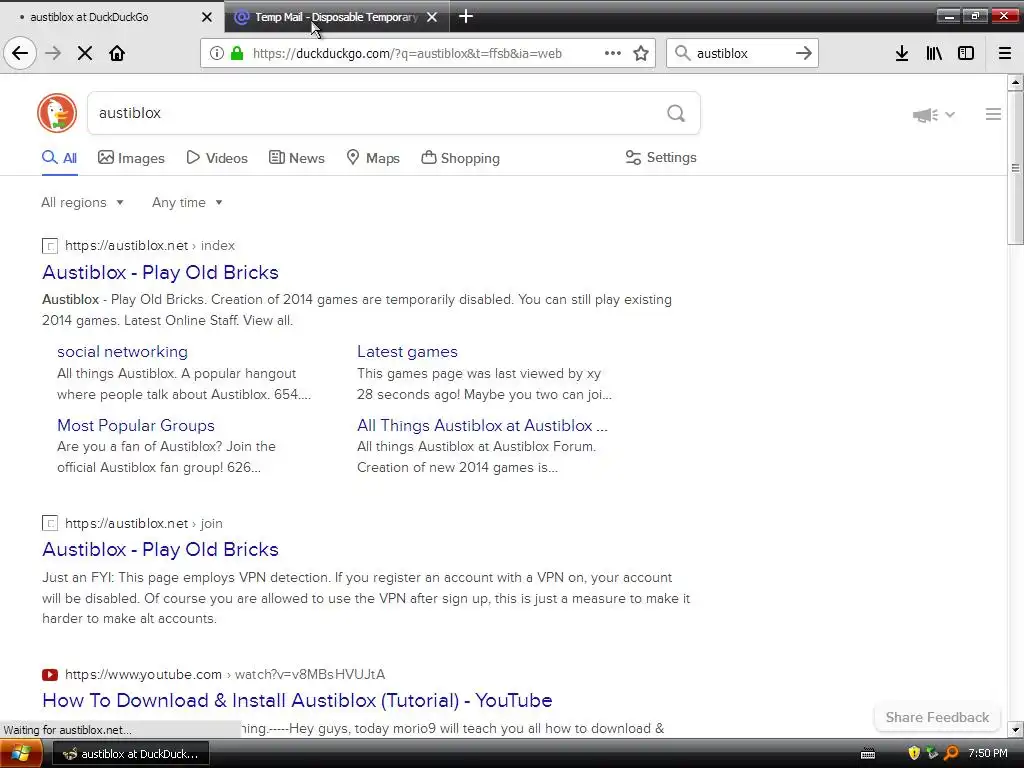Image resolution: width=1024 pixels, height=768 pixels.
Task: Open the How To Download & Install Austiblox video
Action: [297, 700]
